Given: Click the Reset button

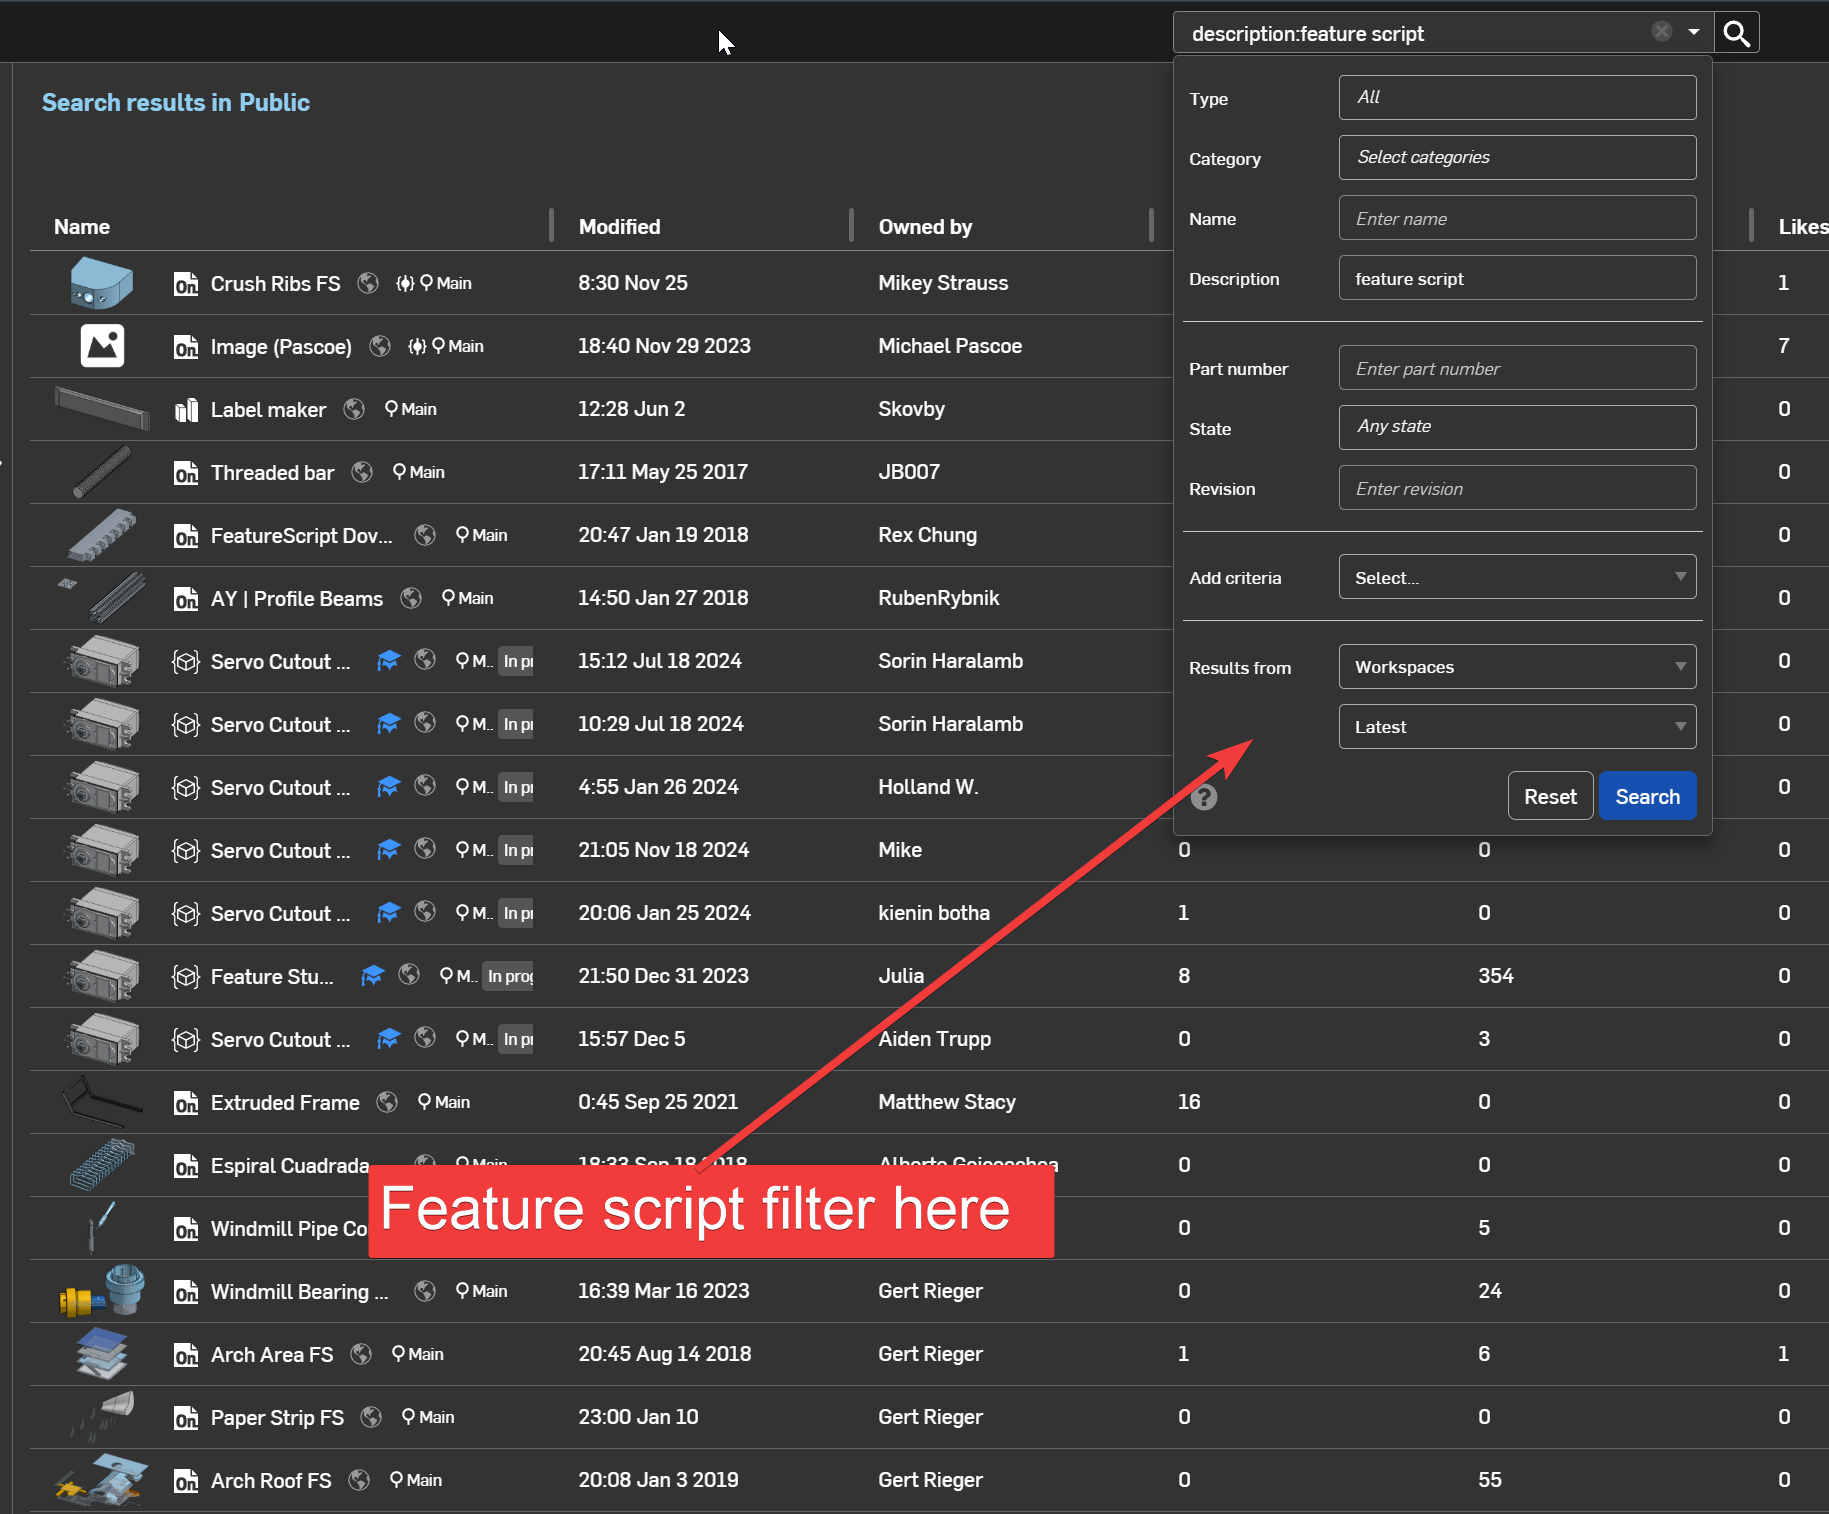Looking at the screenshot, I should [1549, 797].
